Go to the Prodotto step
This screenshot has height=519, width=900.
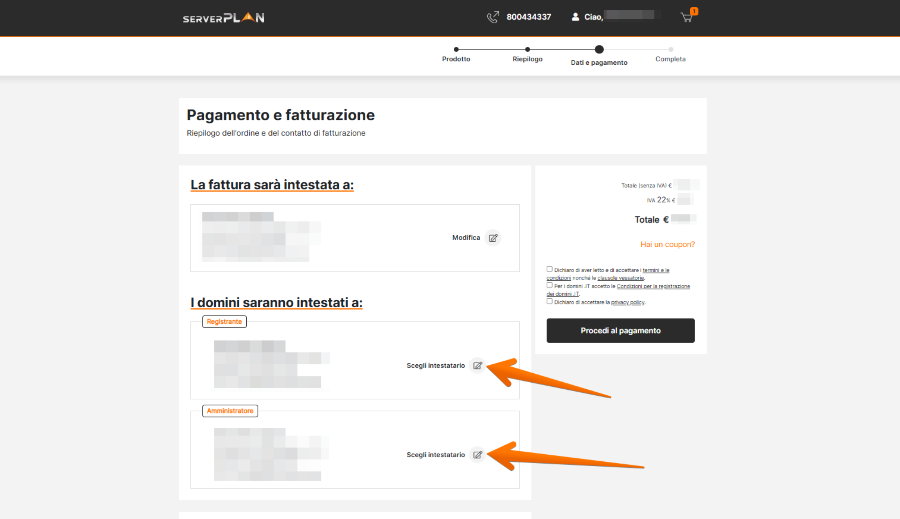point(456,59)
